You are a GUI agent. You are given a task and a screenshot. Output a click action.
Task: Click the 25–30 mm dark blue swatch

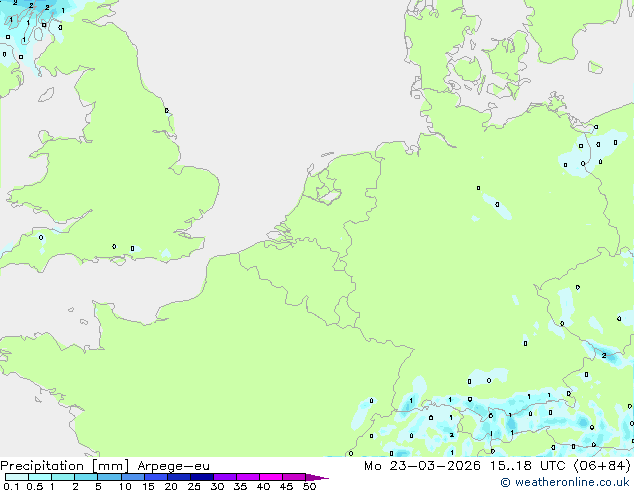(x=202, y=477)
